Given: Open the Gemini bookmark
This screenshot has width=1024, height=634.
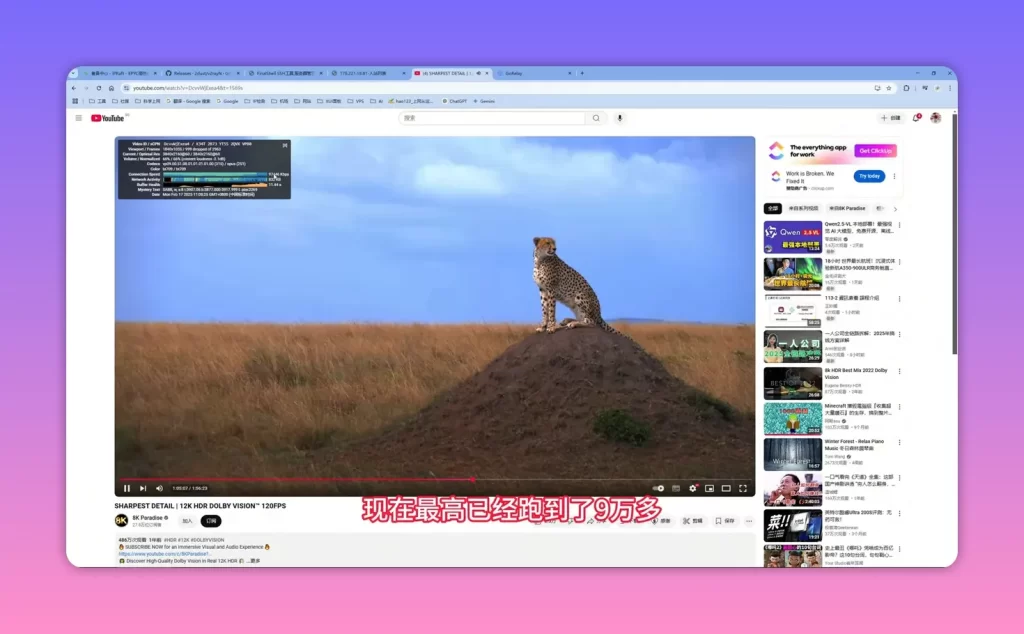Looking at the screenshot, I should tap(484, 101).
